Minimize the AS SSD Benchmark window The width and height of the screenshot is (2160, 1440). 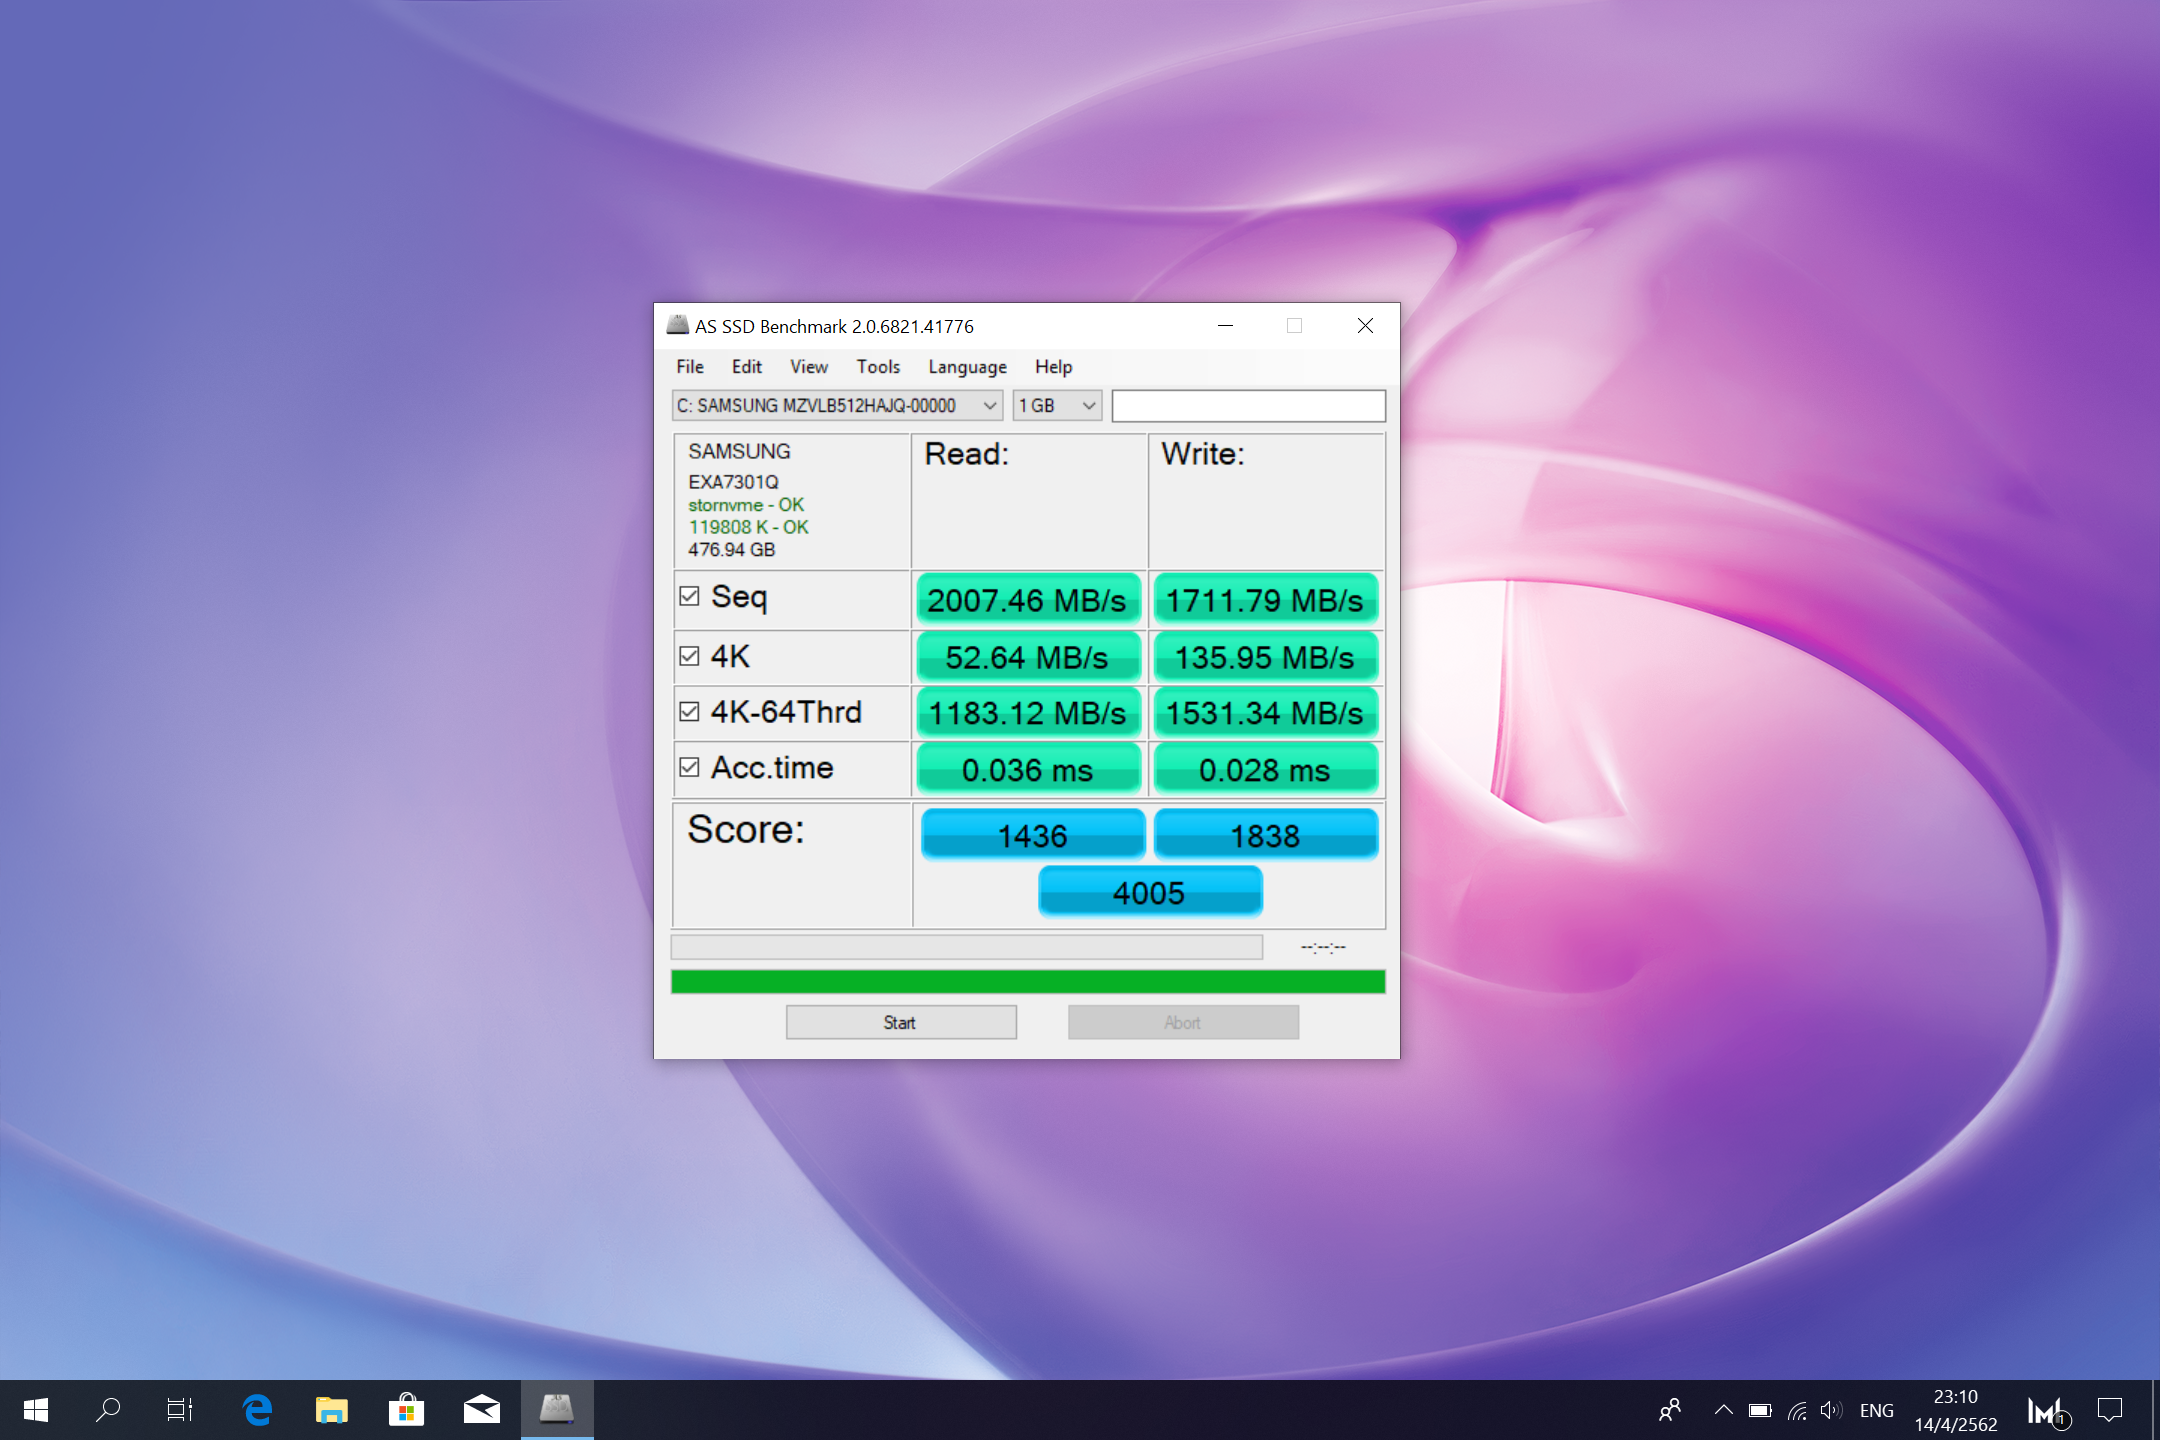pyautogui.click(x=1225, y=326)
